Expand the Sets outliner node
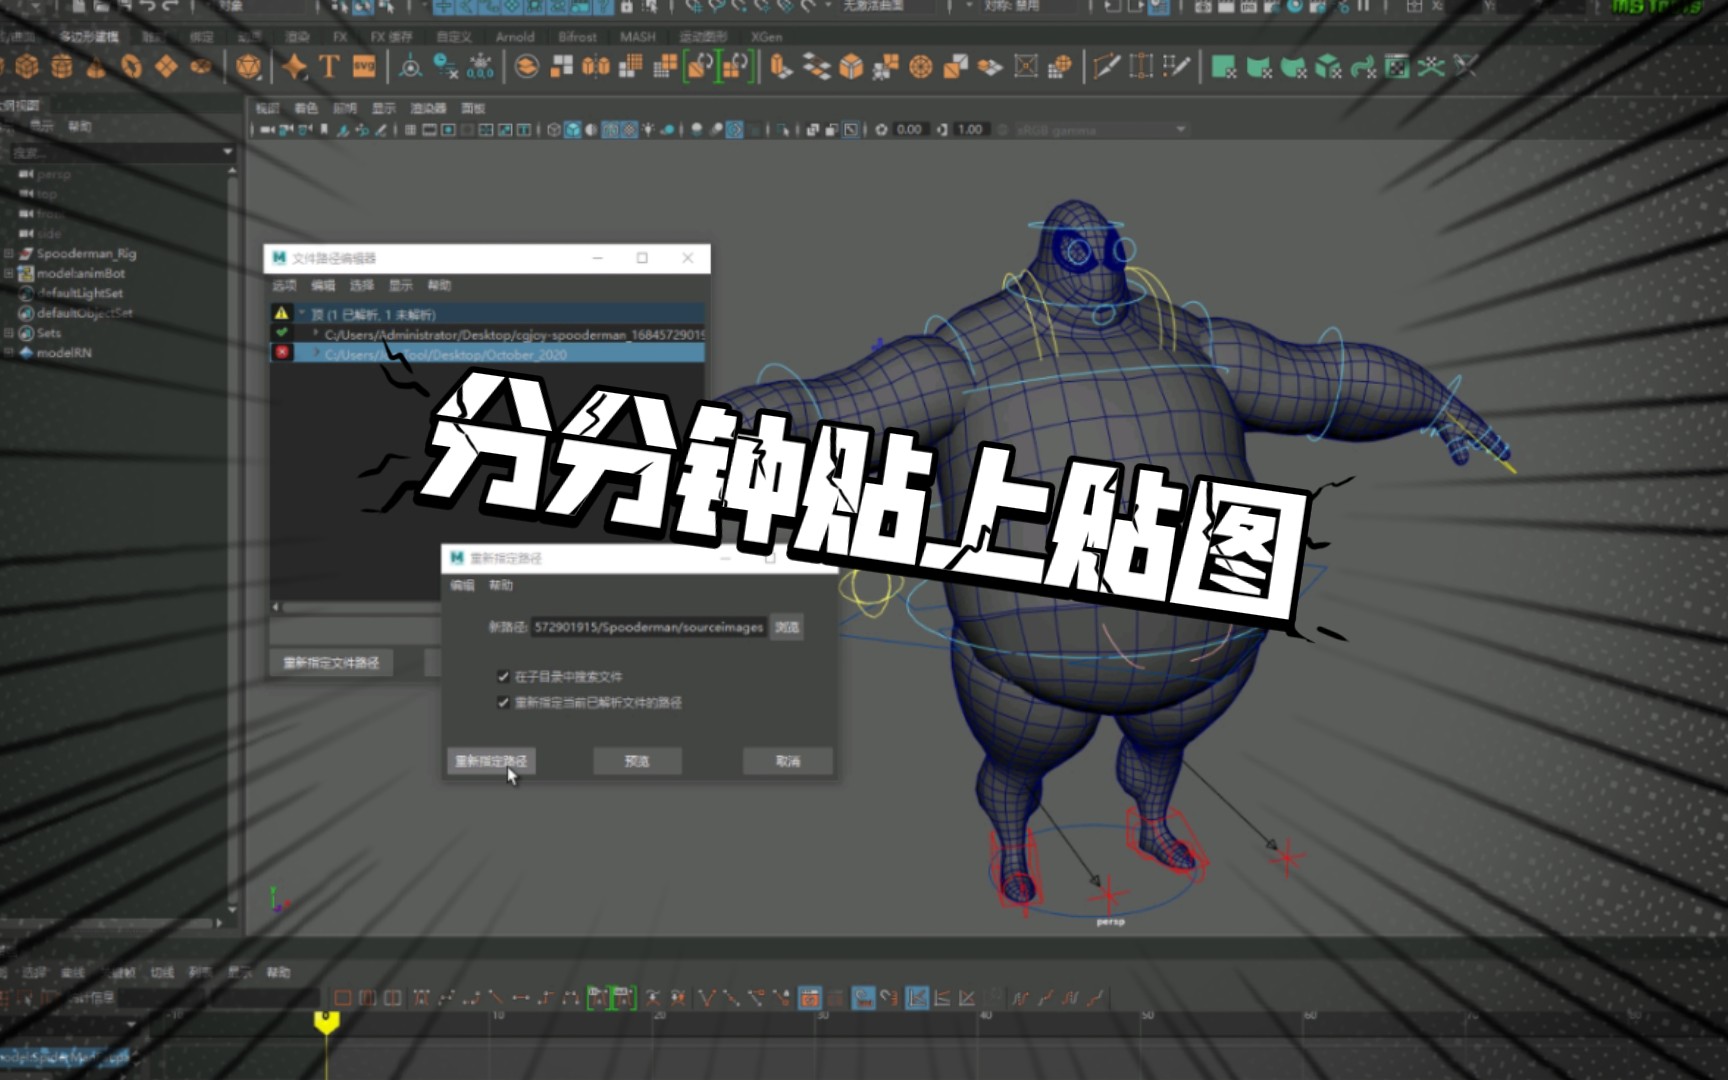Screen dimensions: 1728x1080 tap(9, 333)
